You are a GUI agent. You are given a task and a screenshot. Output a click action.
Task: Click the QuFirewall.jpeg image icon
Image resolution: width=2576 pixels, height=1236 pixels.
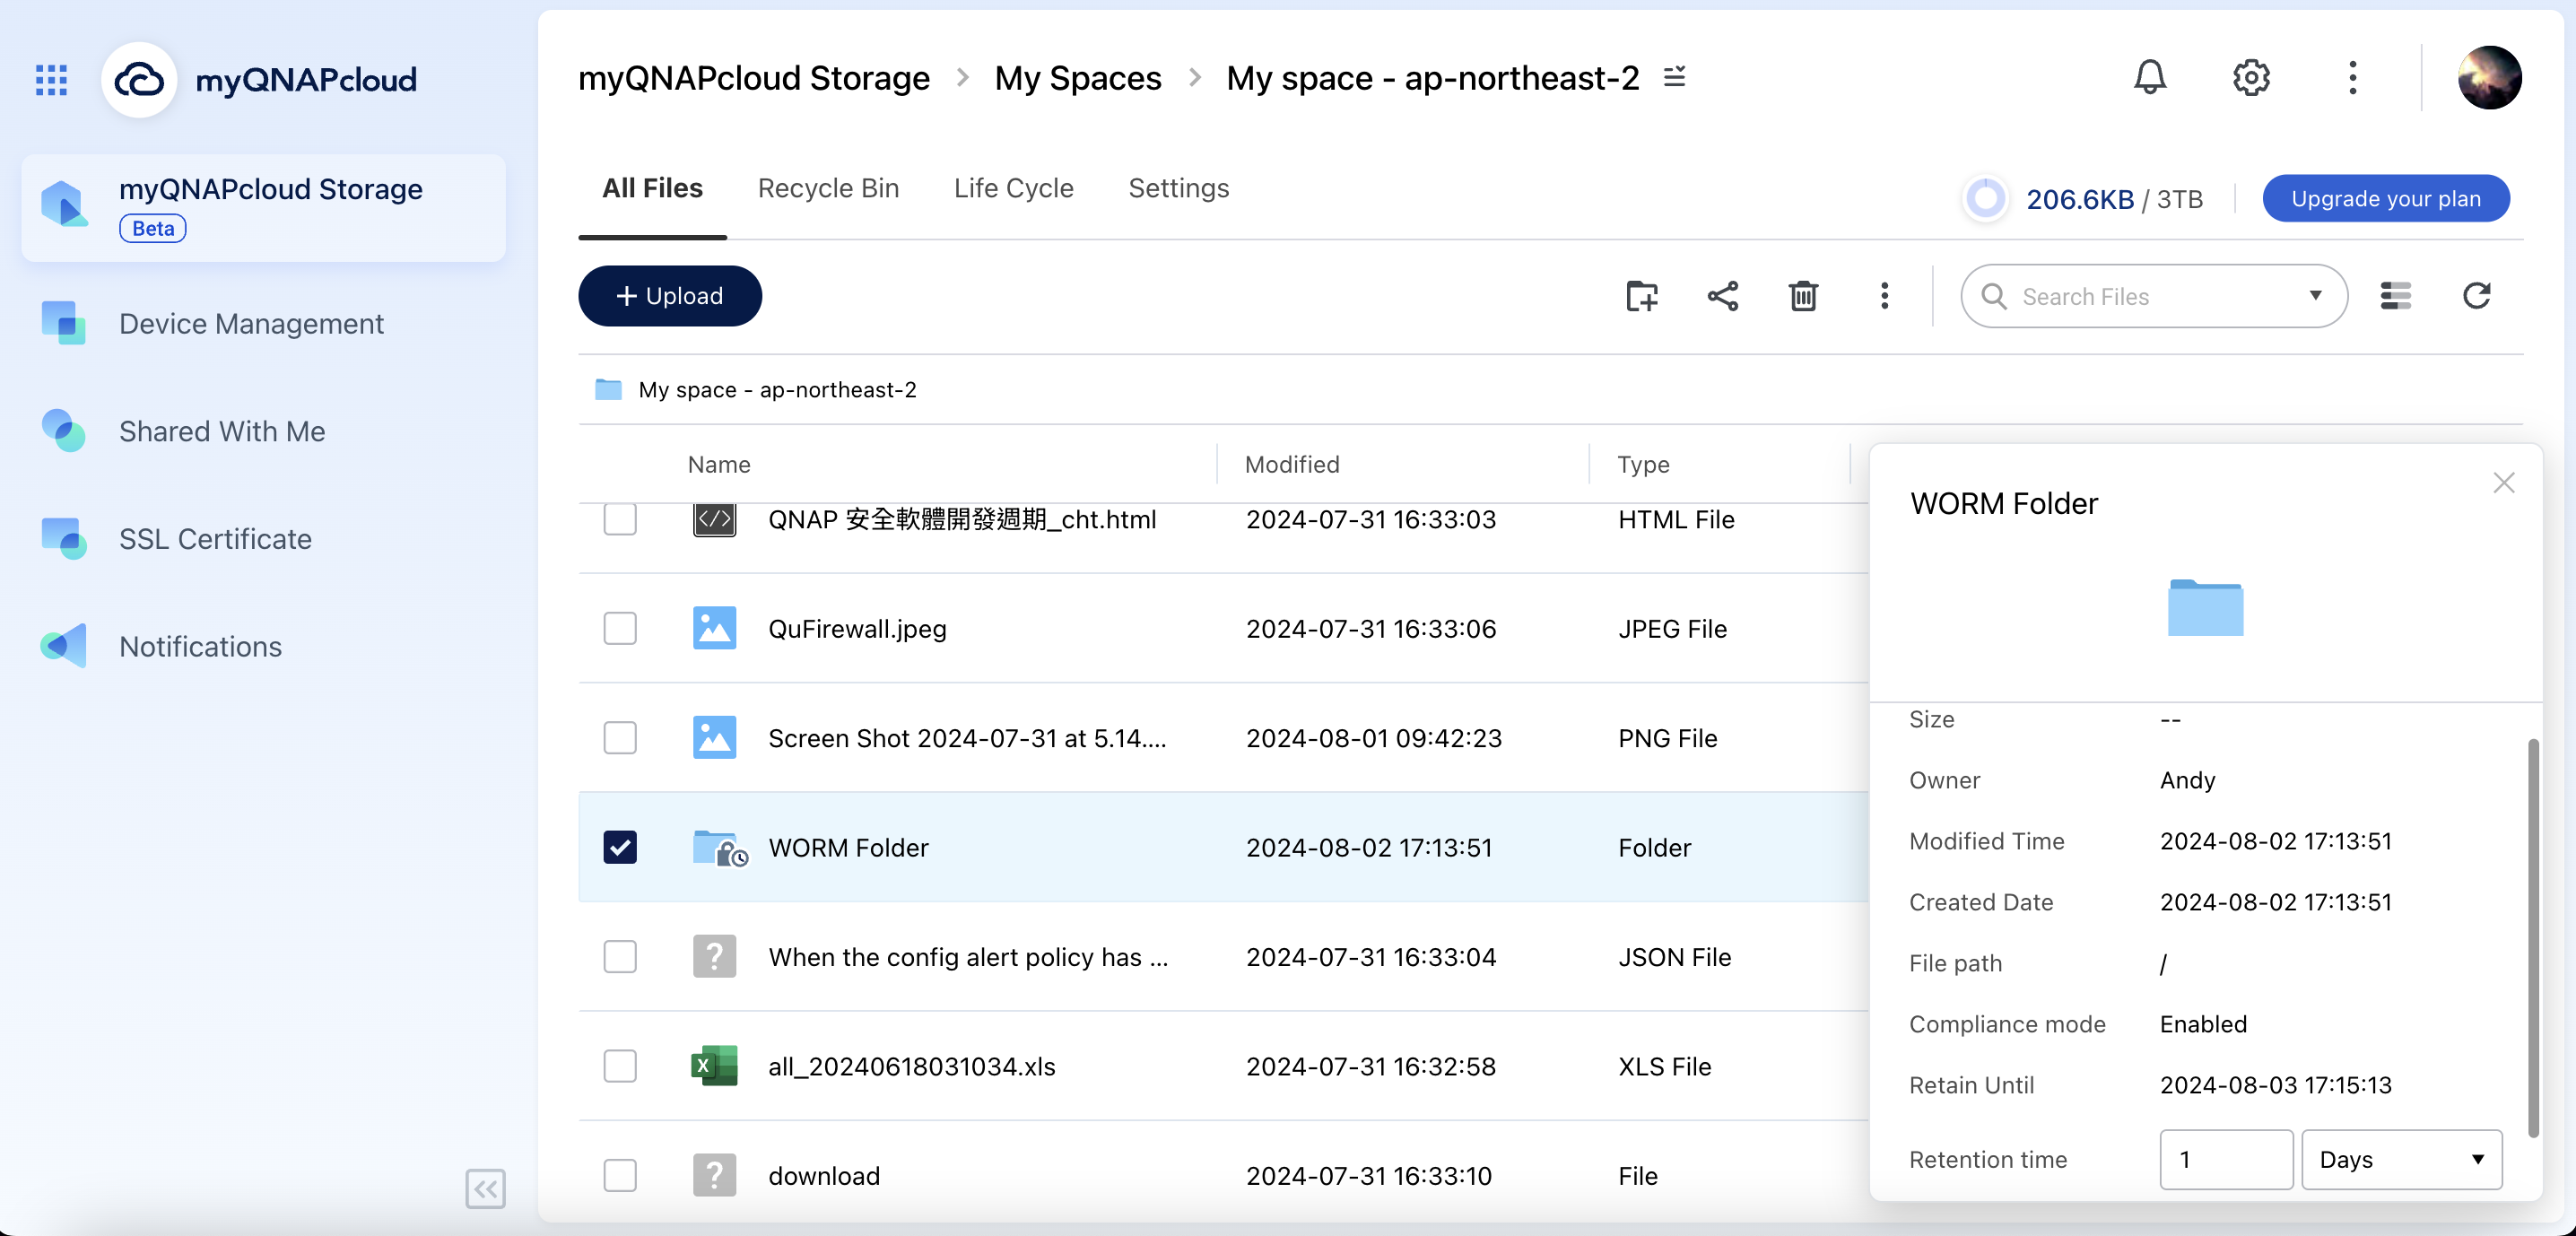point(714,628)
